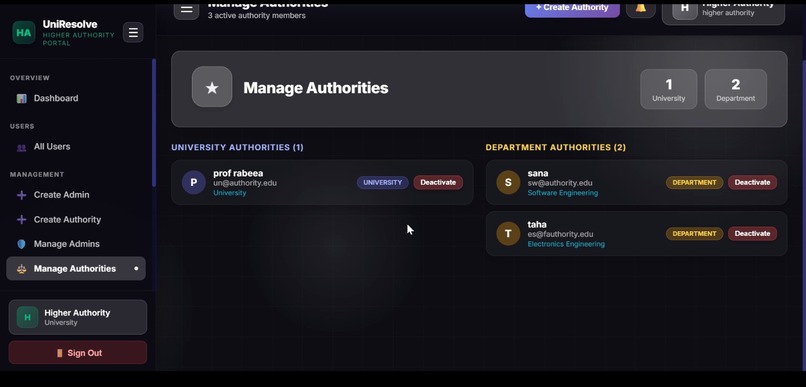Deactivate taha's account
Viewport: 806px width, 387px height.
(x=752, y=233)
